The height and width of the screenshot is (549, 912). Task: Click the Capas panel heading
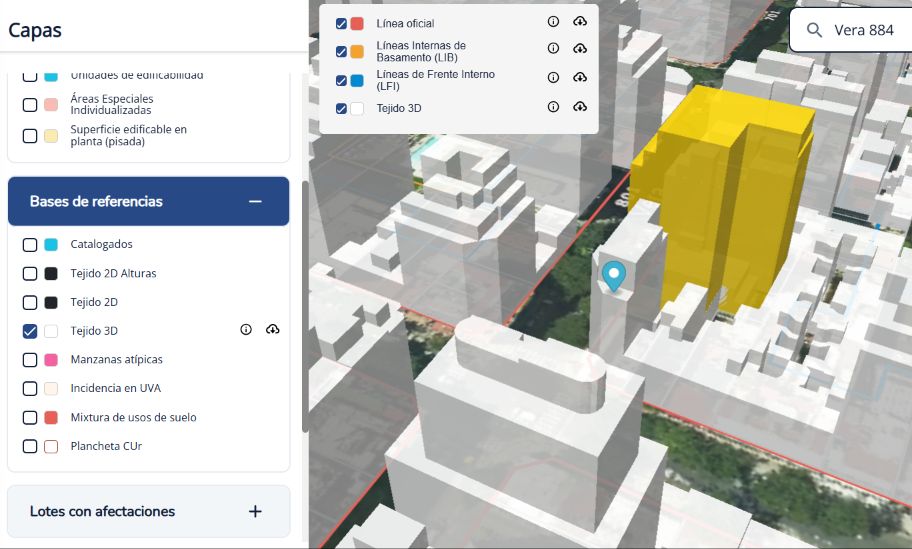35,30
